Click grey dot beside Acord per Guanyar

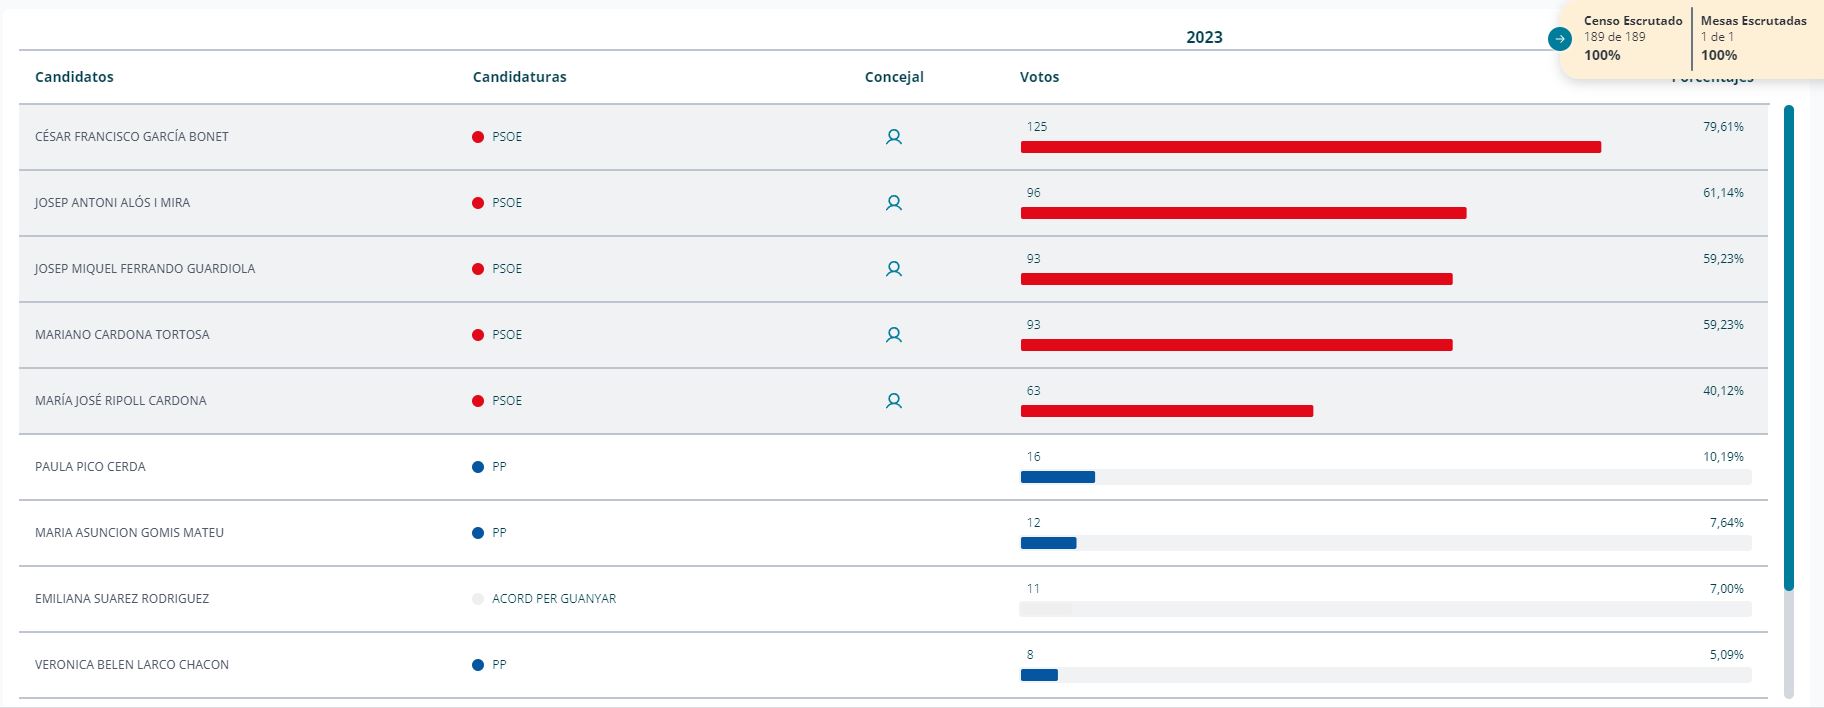[478, 599]
